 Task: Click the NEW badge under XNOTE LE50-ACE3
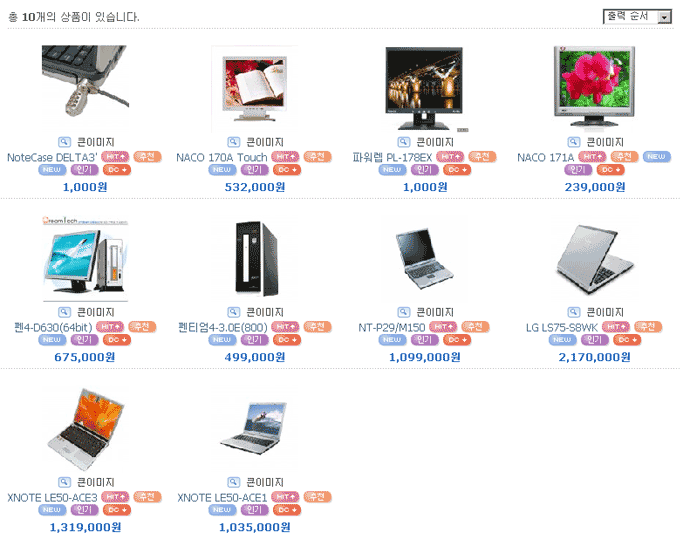pos(52,509)
